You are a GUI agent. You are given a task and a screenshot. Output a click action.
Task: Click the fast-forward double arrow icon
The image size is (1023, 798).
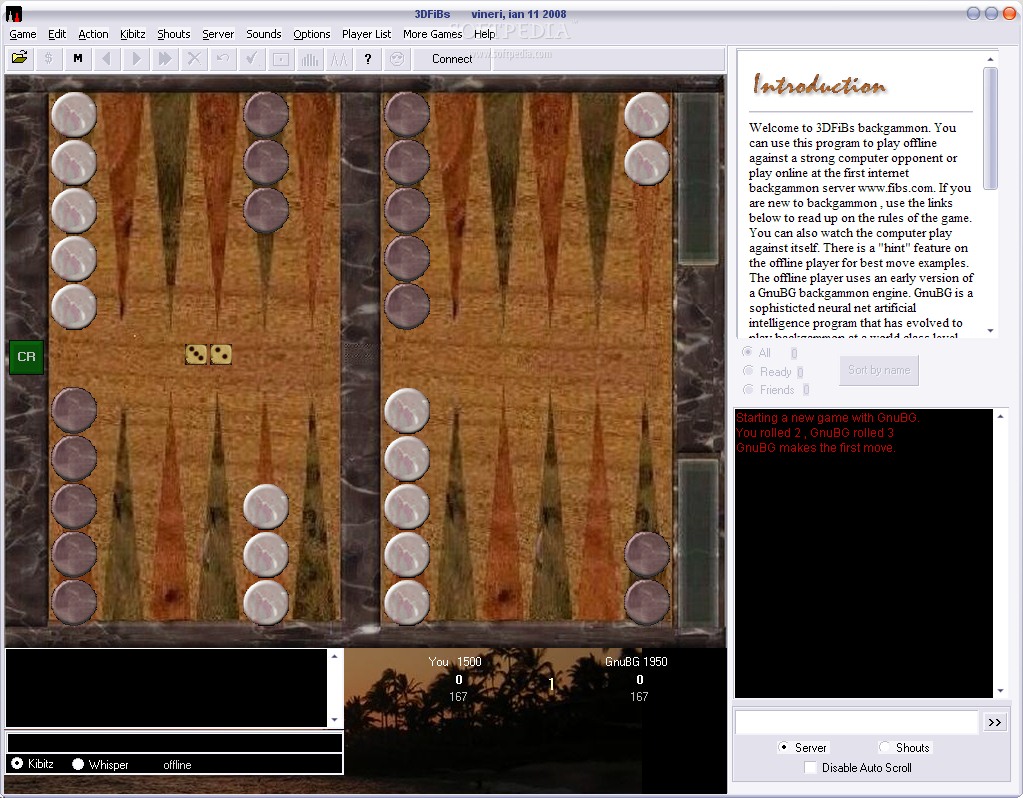tap(164, 59)
